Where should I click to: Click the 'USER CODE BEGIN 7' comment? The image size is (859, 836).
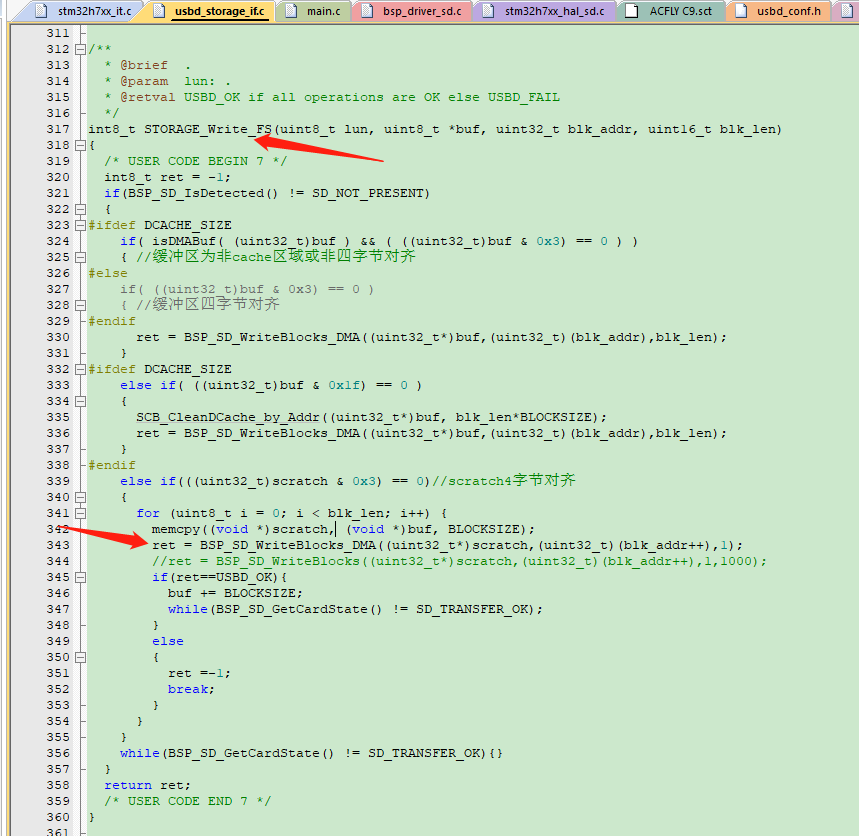point(196,161)
